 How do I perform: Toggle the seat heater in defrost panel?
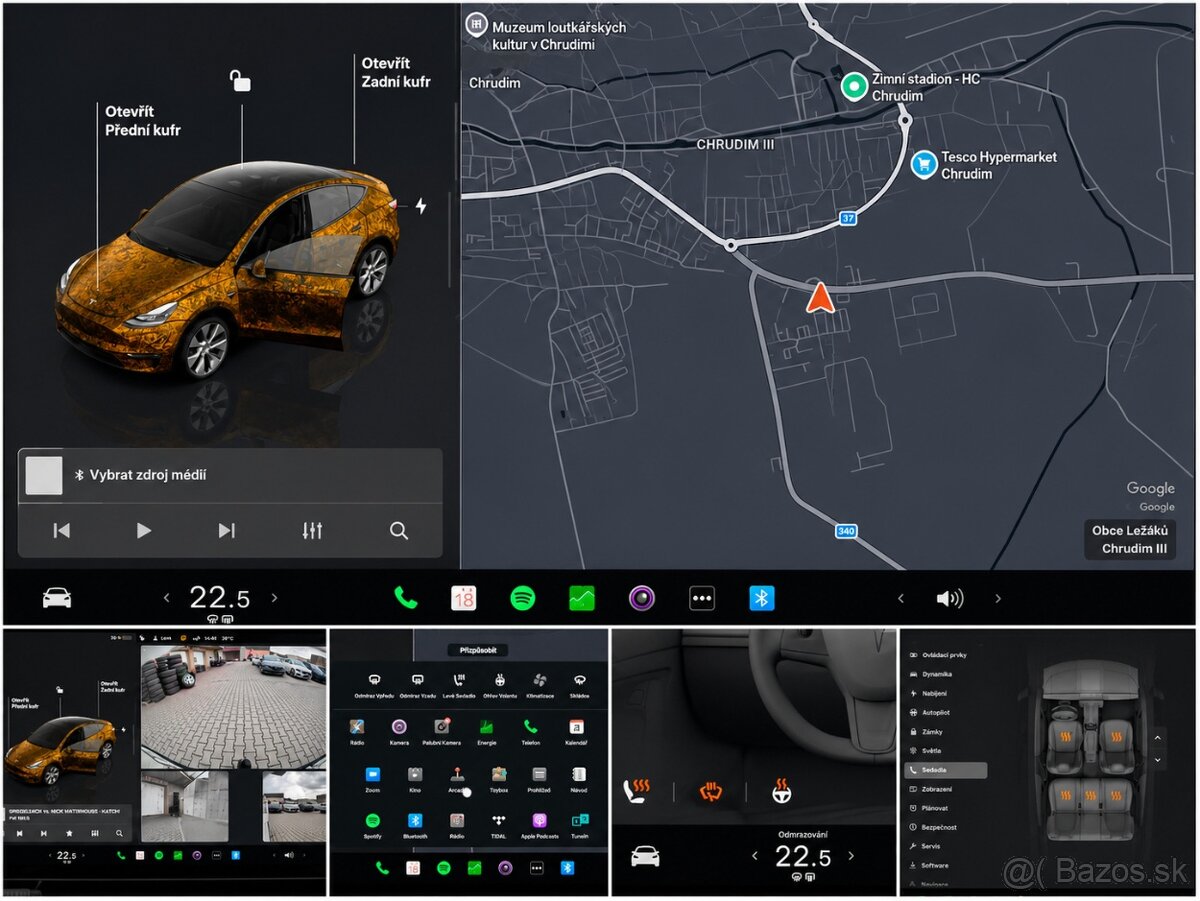(x=637, y=792)
